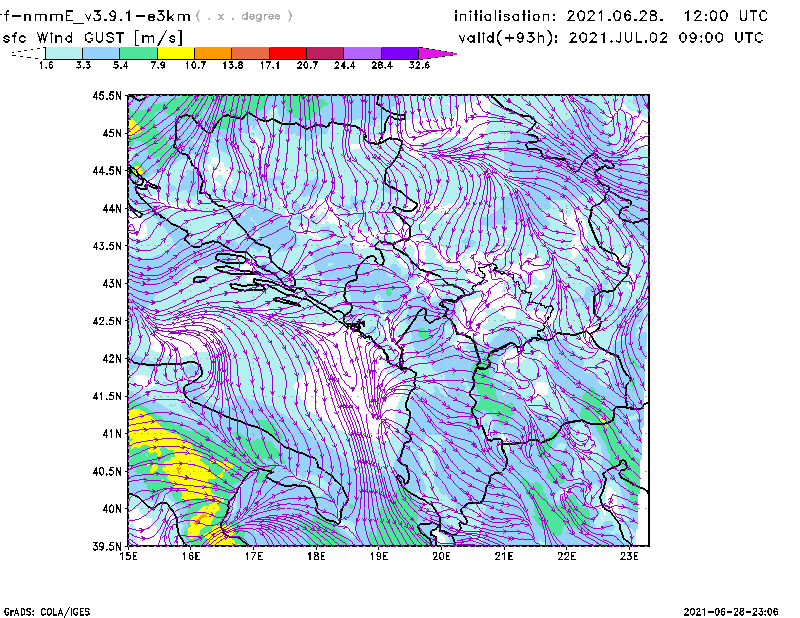Click the violet legend swatch above 28.4
800x618 pixels.
click(x=399, y=53)
